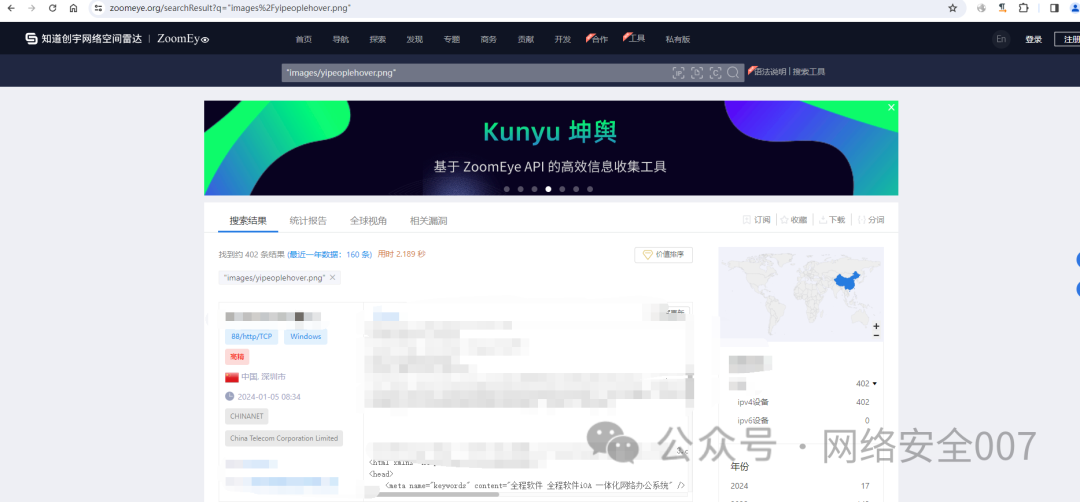Viewport: 1080px width, 502px height.
Task: Open the 探索 menu item
Action: (377, 39)
